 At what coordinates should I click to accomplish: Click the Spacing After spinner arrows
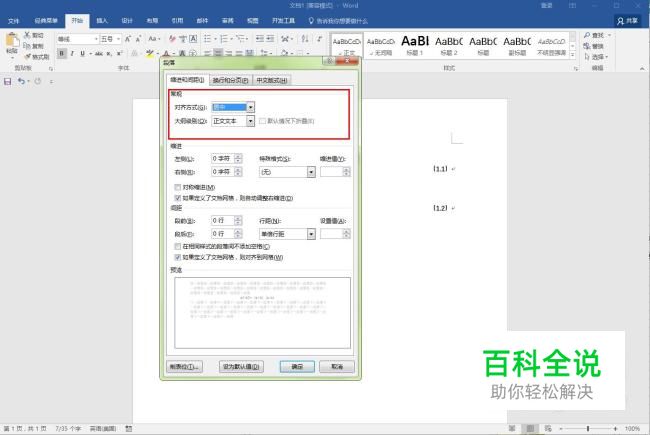238,234
